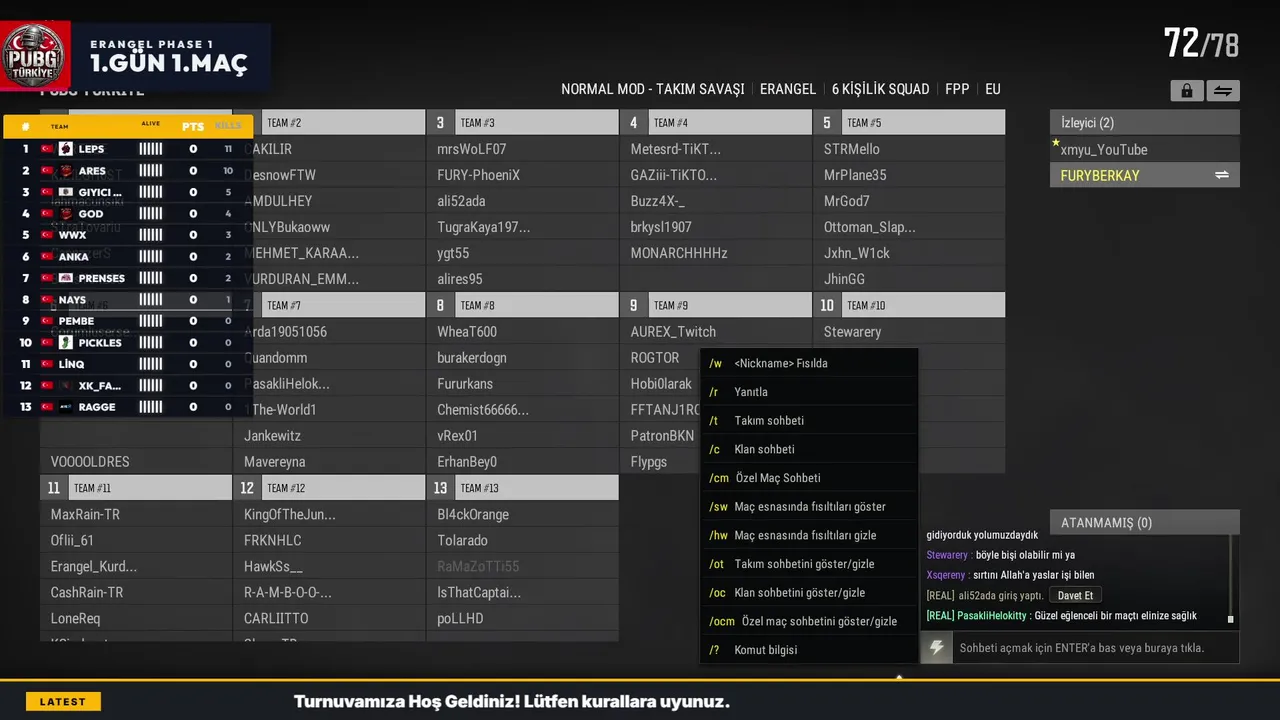Click the TEAM #7 slot header

[x=329, y=305]
